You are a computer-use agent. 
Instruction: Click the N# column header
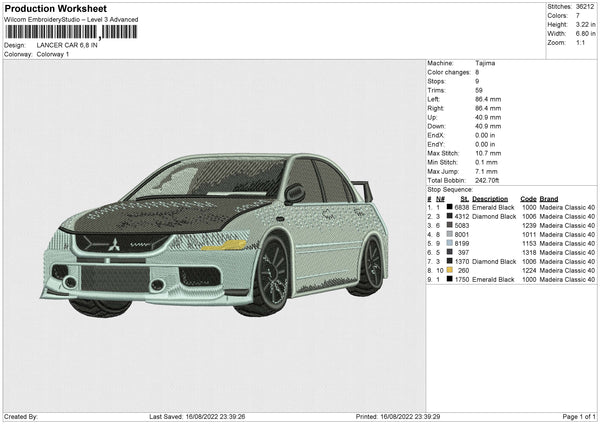440,199
